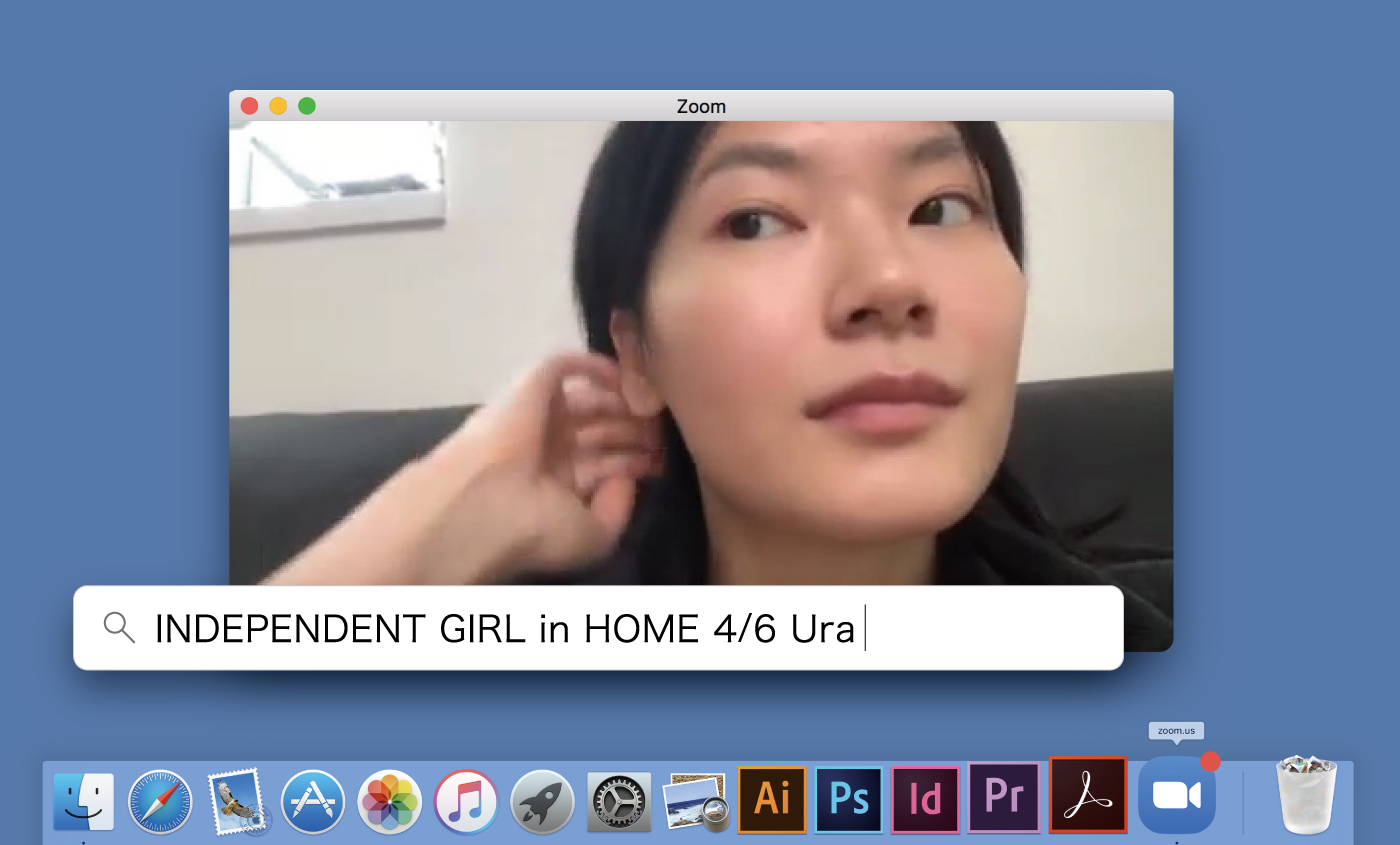Image resolution: width=1400 pixels, height=845 pixels.
Task: Open the App Store icon
Action: [313, 801]
